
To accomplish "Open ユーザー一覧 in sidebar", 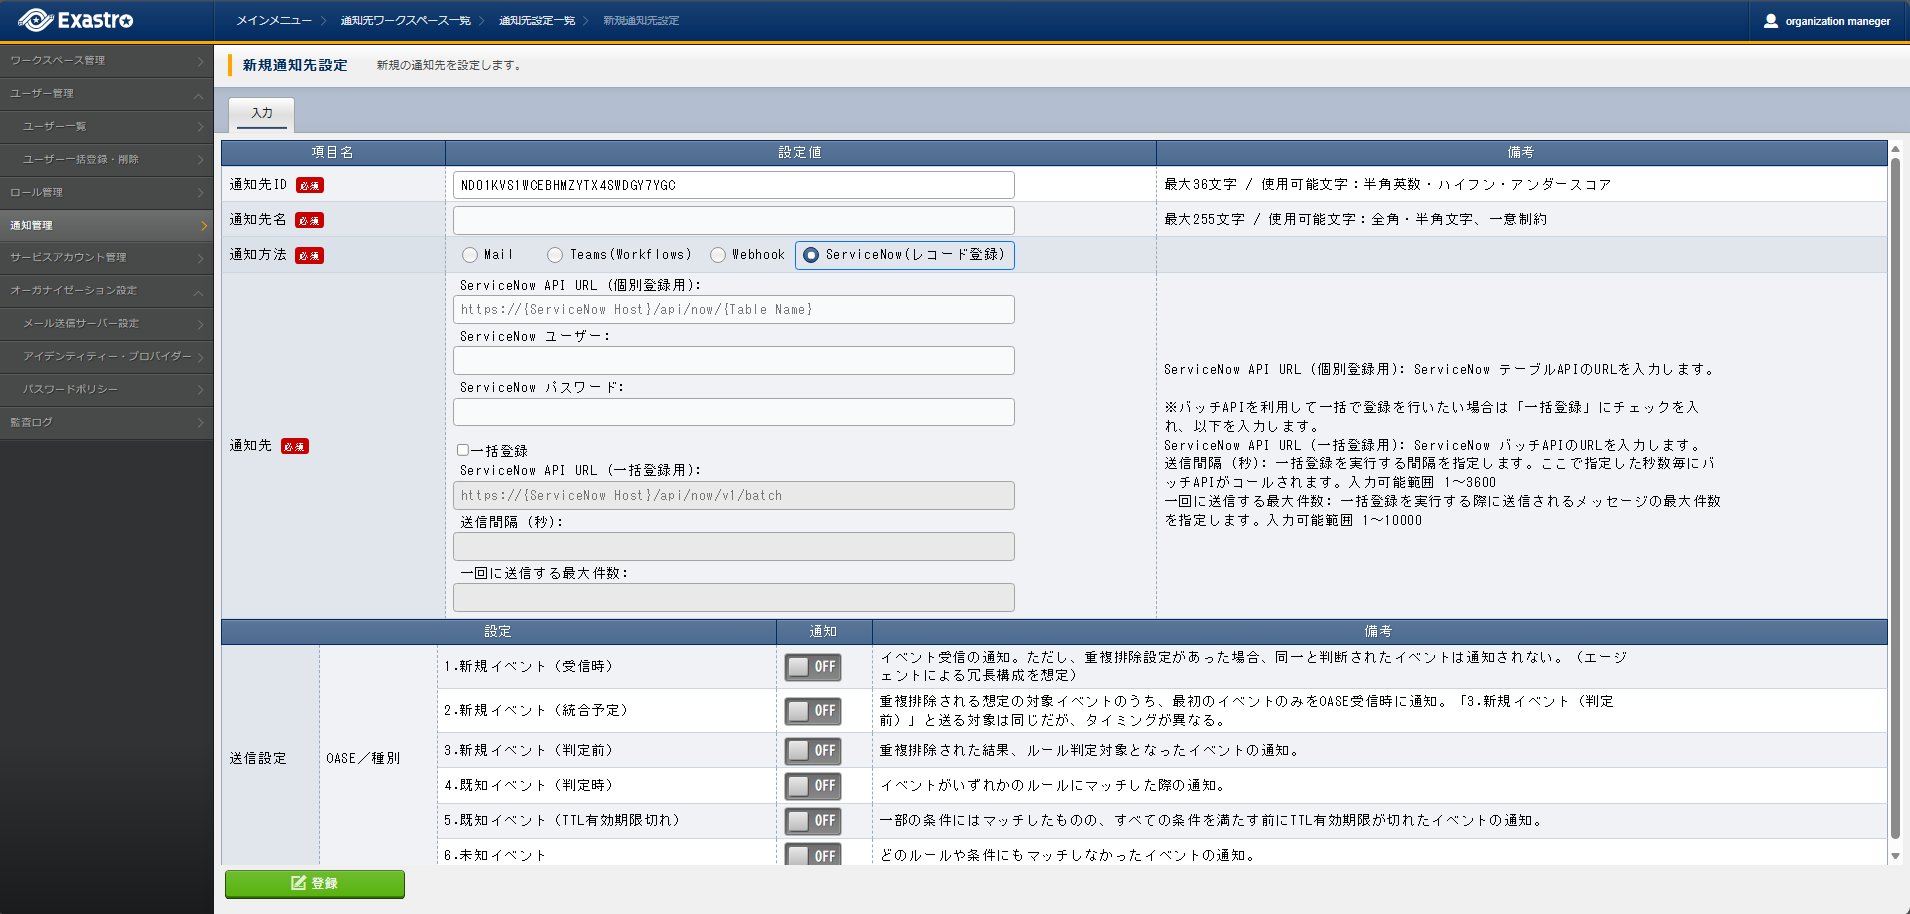I will click(107, 127).
